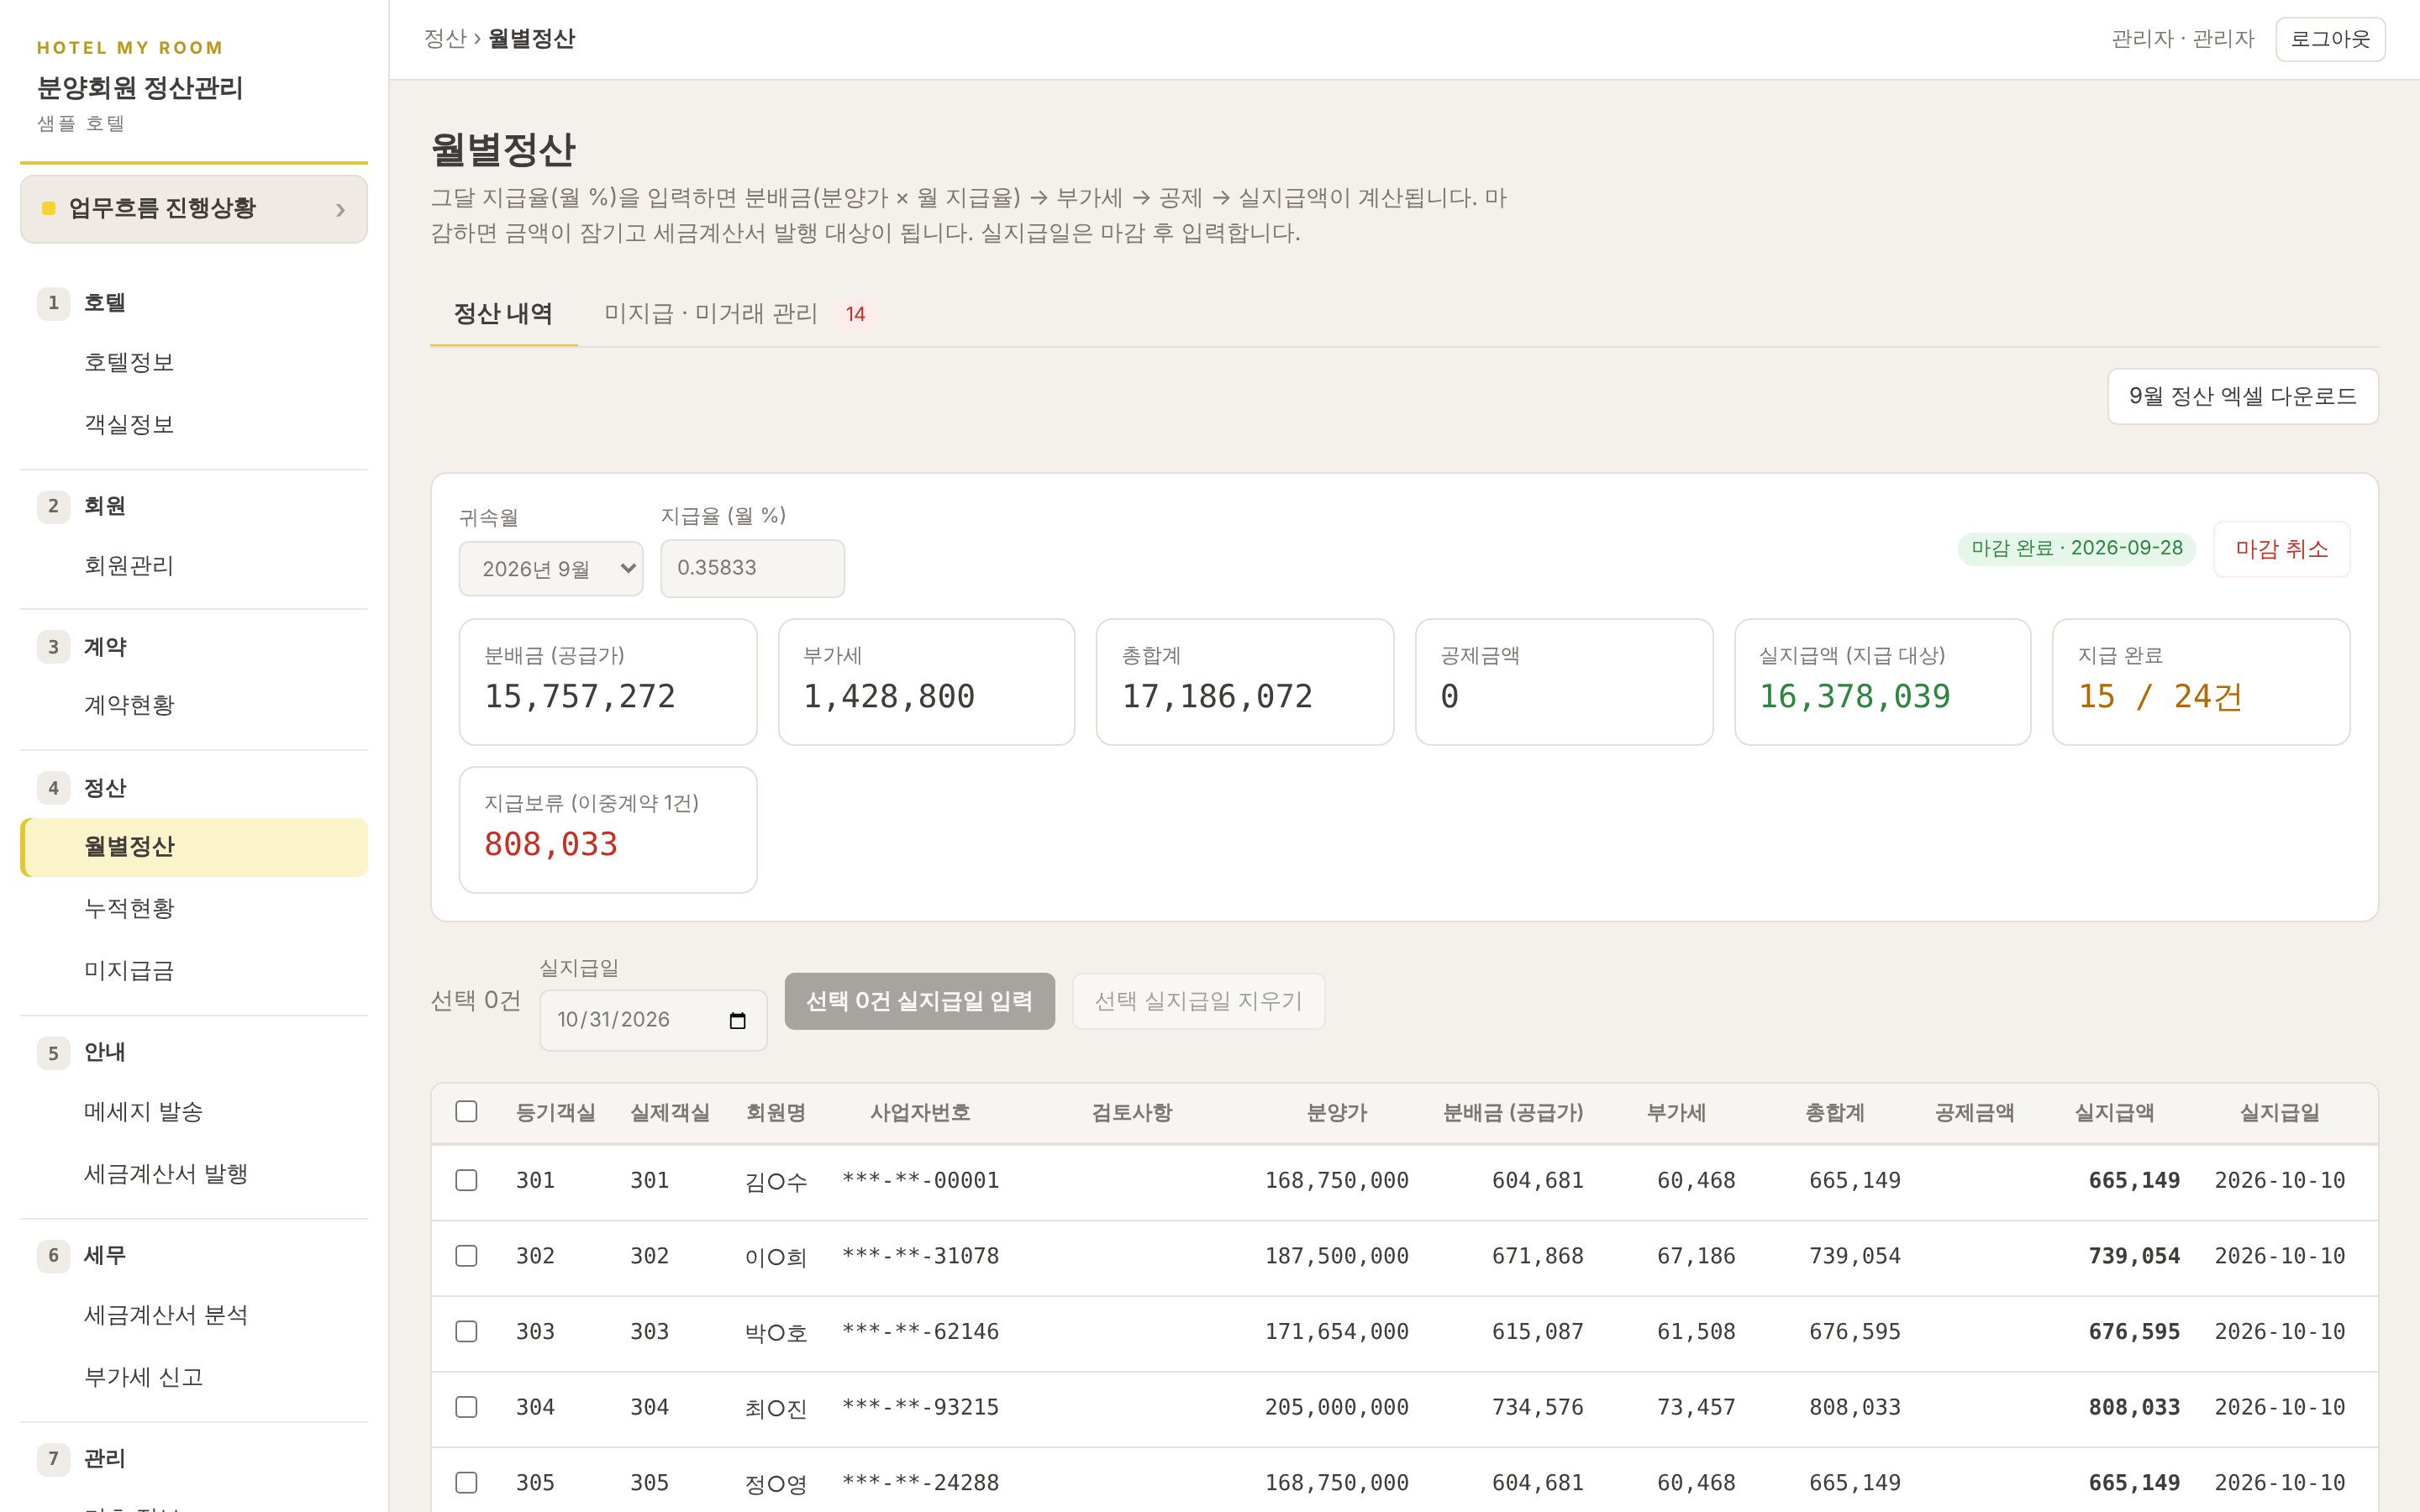Click the chevron on 업무흐름 진행상황
The image size is (2420, 1512).
click(x=340, y=209)
